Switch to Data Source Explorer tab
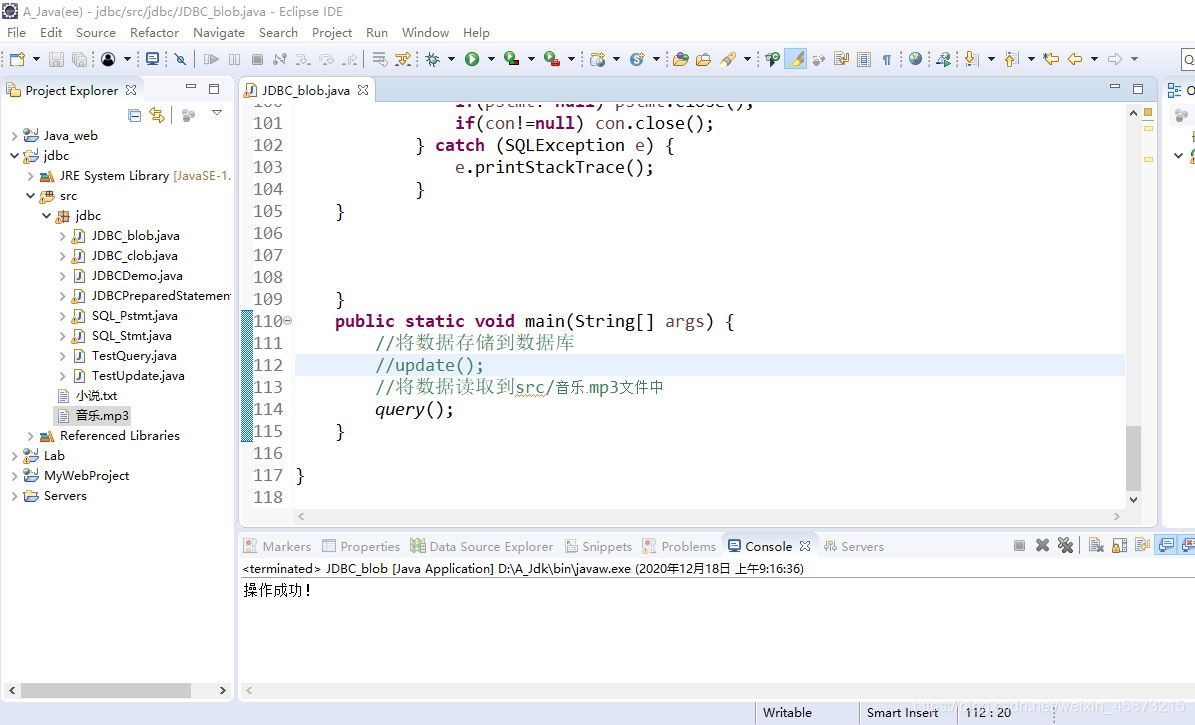Image resolution: width=1195 pixels, height=725 pixels. point(482,546)
